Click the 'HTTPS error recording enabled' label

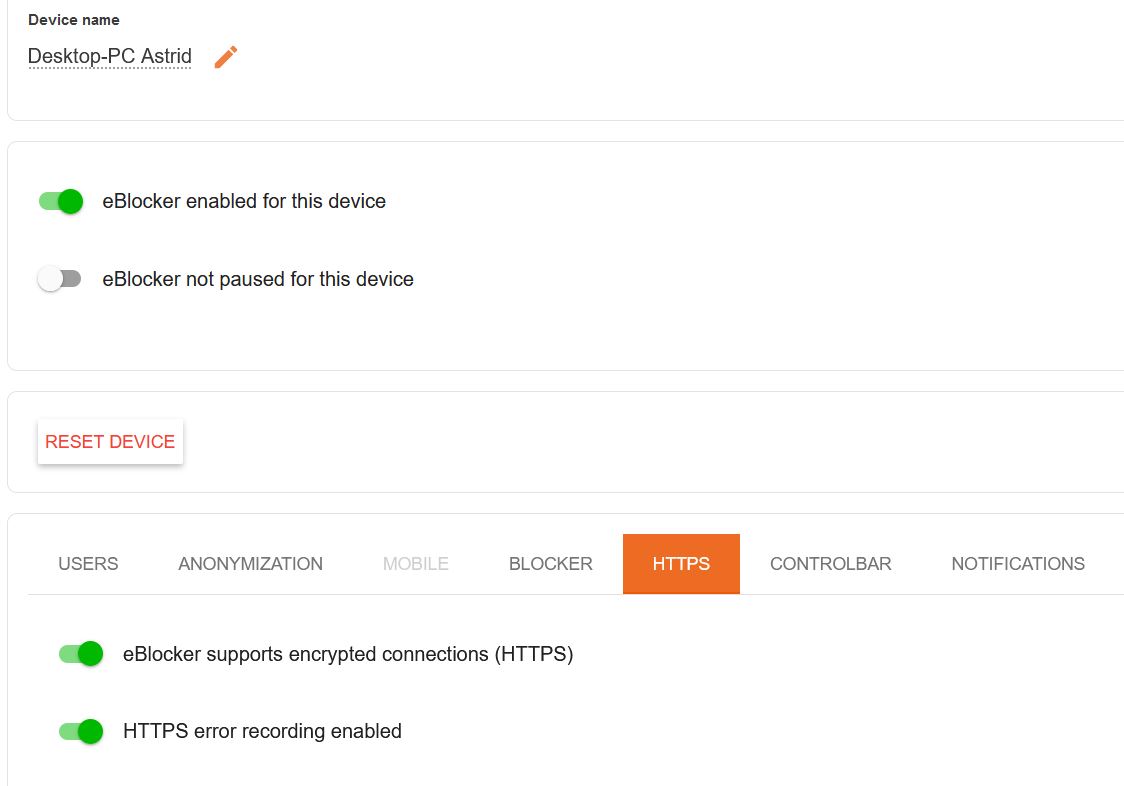(262, 731)
